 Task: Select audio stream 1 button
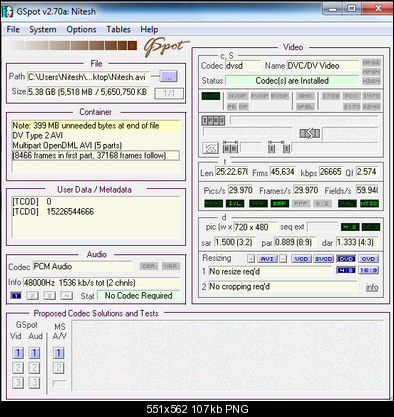16,296
